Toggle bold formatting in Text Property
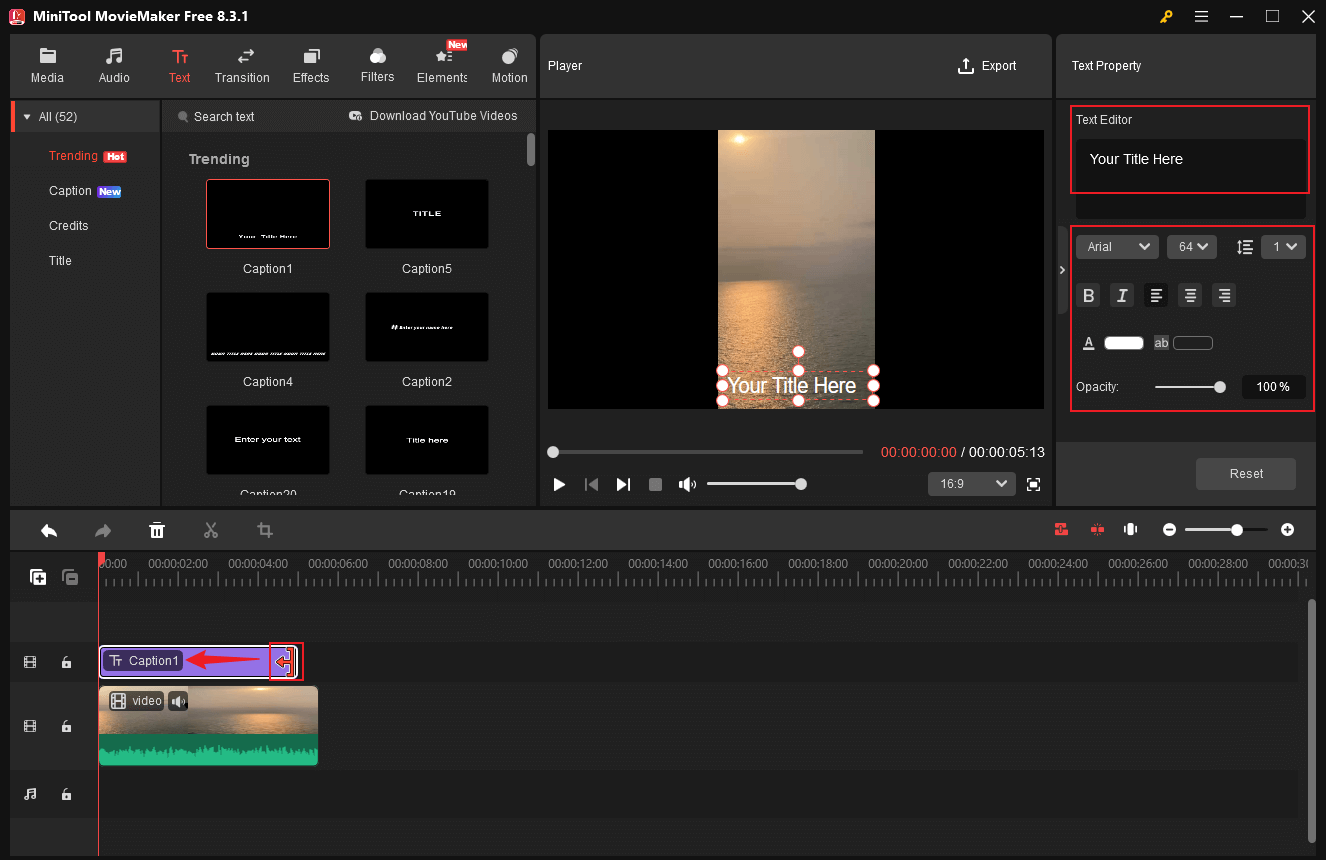Screen dimensions: 1326x860 click(x=1088, y=295)
